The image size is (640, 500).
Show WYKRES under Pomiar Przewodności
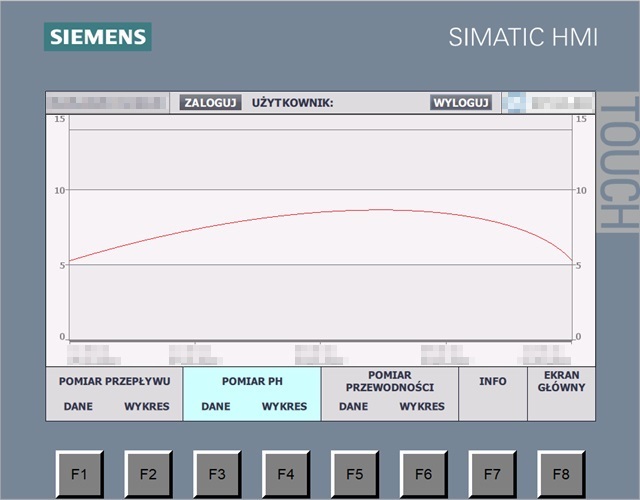coord(422,407)
